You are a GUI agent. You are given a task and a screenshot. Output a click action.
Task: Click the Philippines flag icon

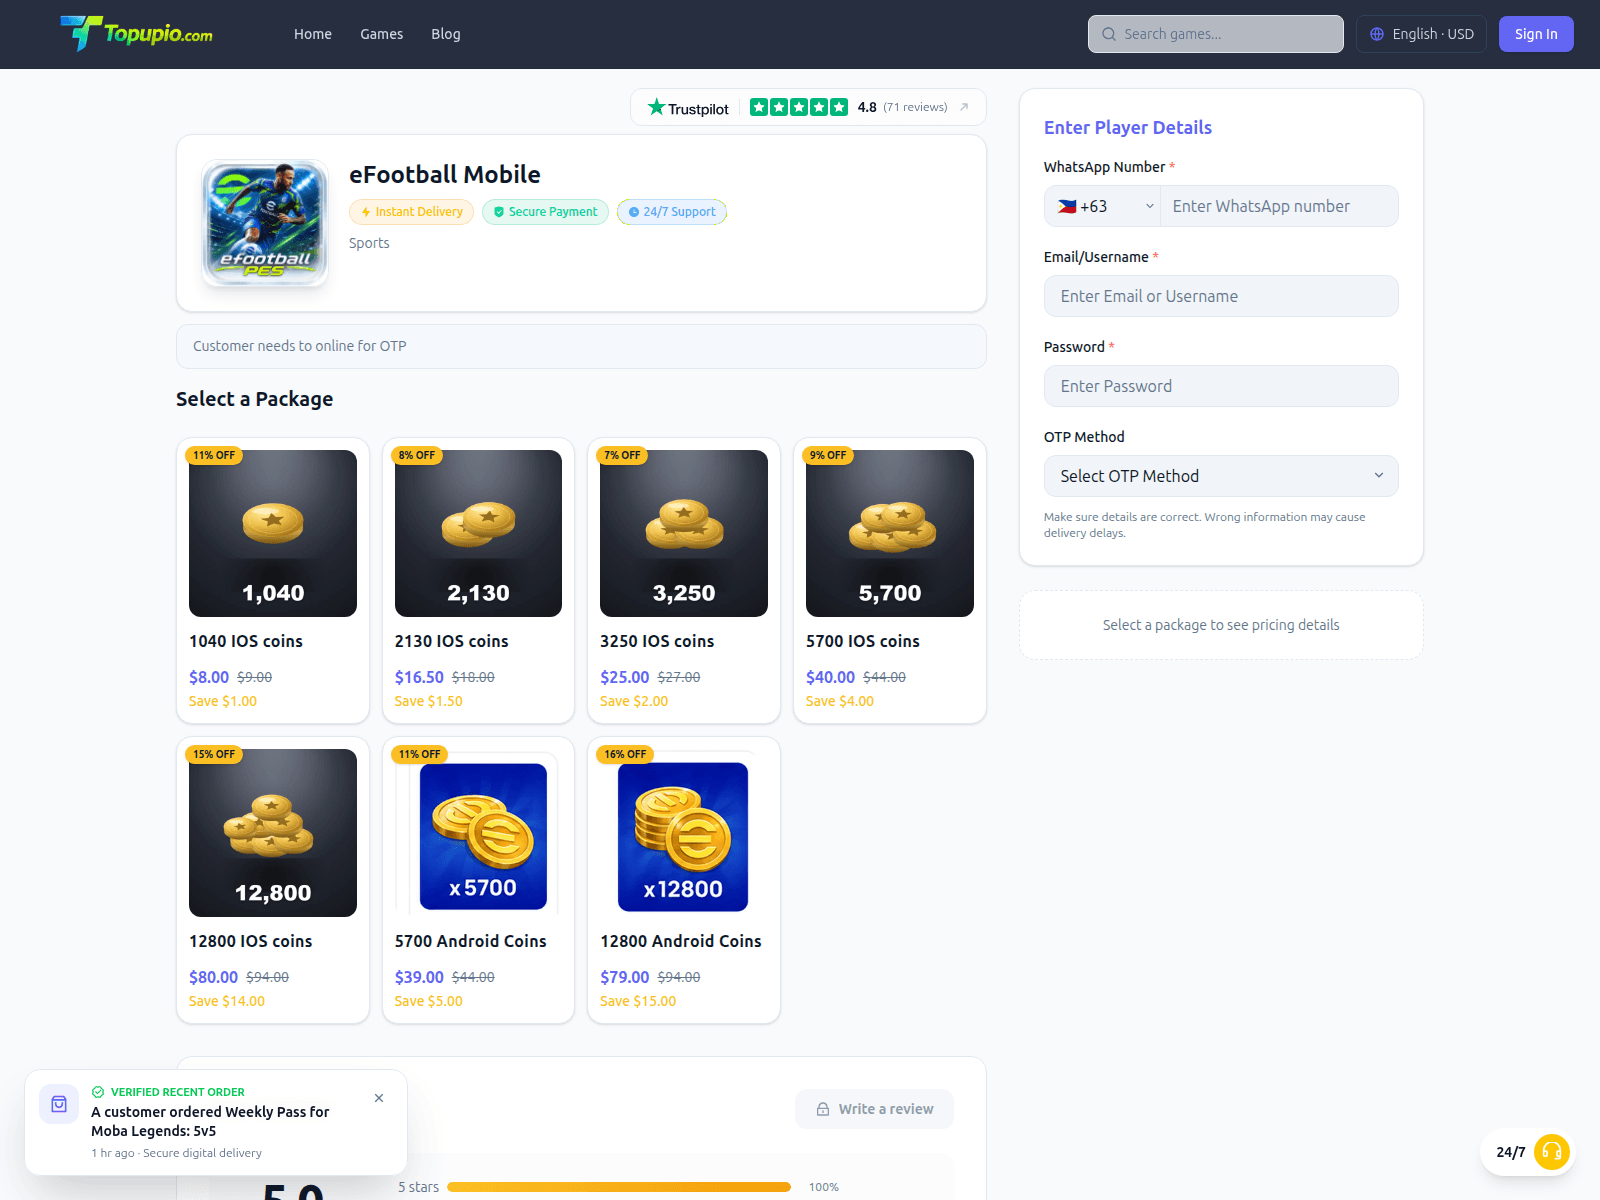click(1067, 206)
